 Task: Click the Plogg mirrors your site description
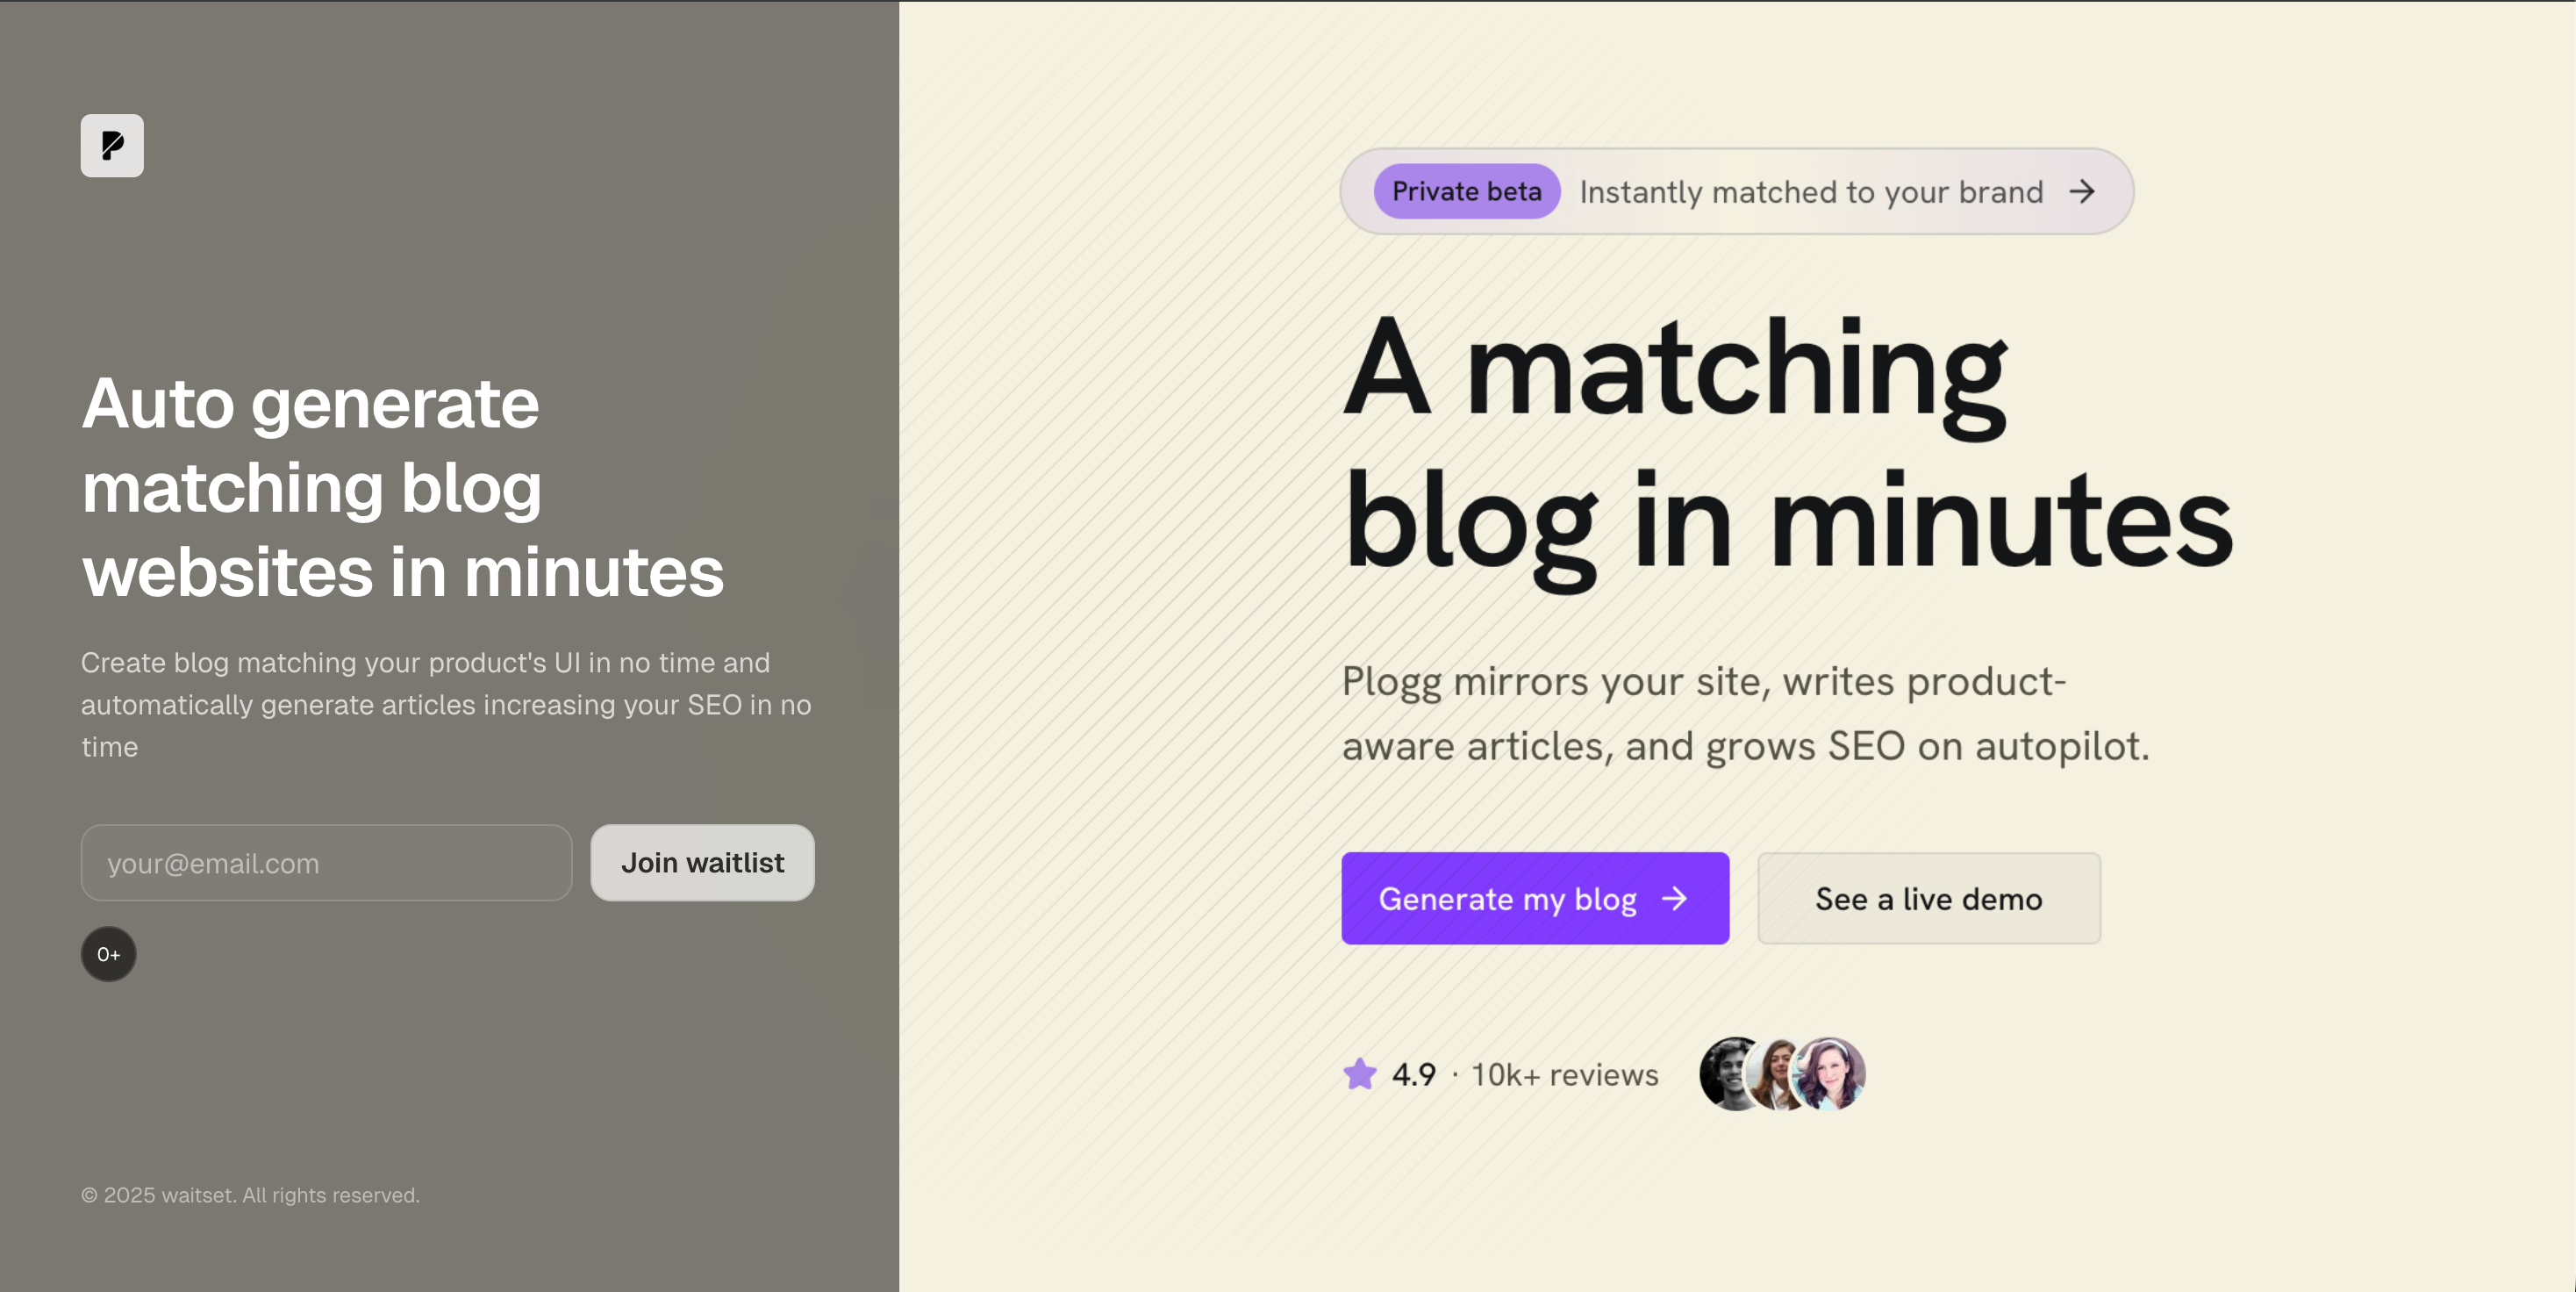click(x=1745, y=713)
